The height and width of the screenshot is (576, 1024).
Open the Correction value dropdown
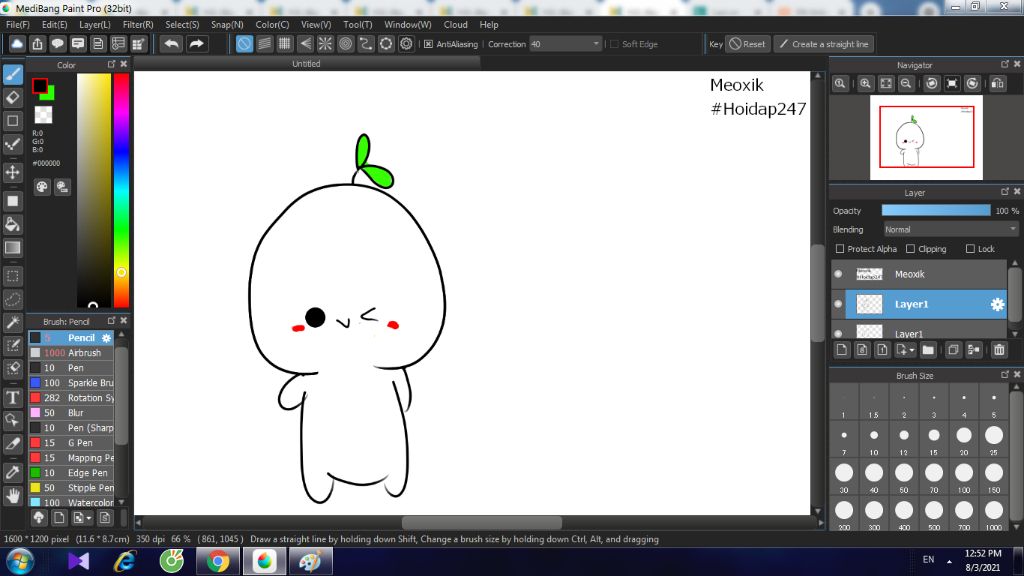coord(566,44)
